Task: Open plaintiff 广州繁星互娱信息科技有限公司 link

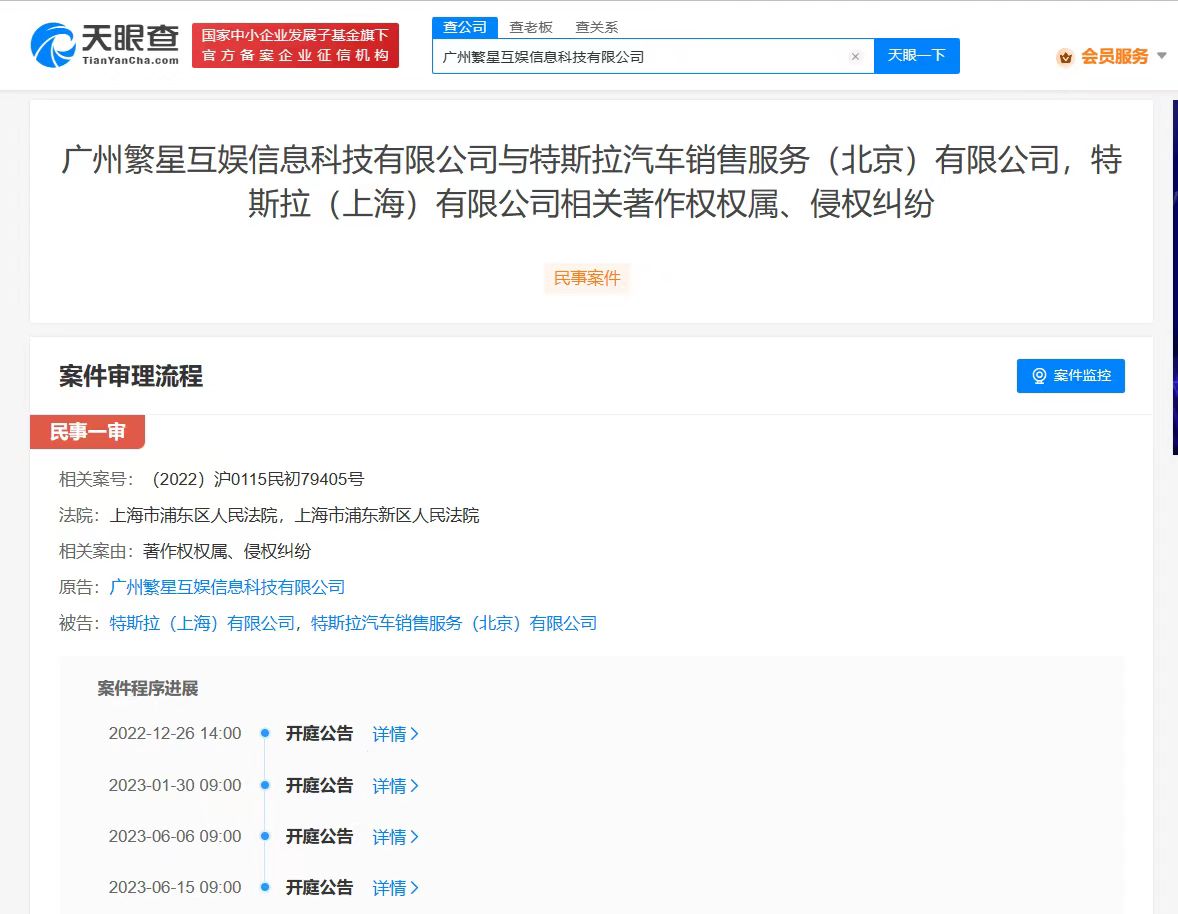Action: pyautogui.click(x=228, y=587)
